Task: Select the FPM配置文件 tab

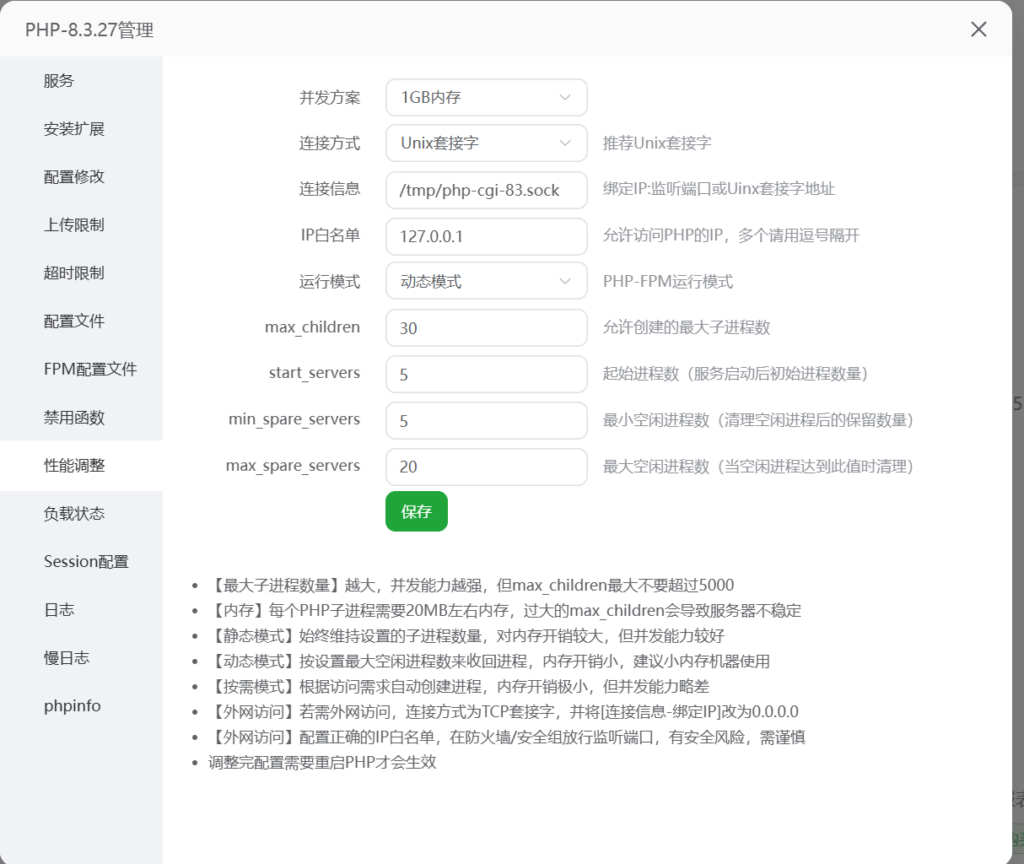Action: (x=90, y=369)
